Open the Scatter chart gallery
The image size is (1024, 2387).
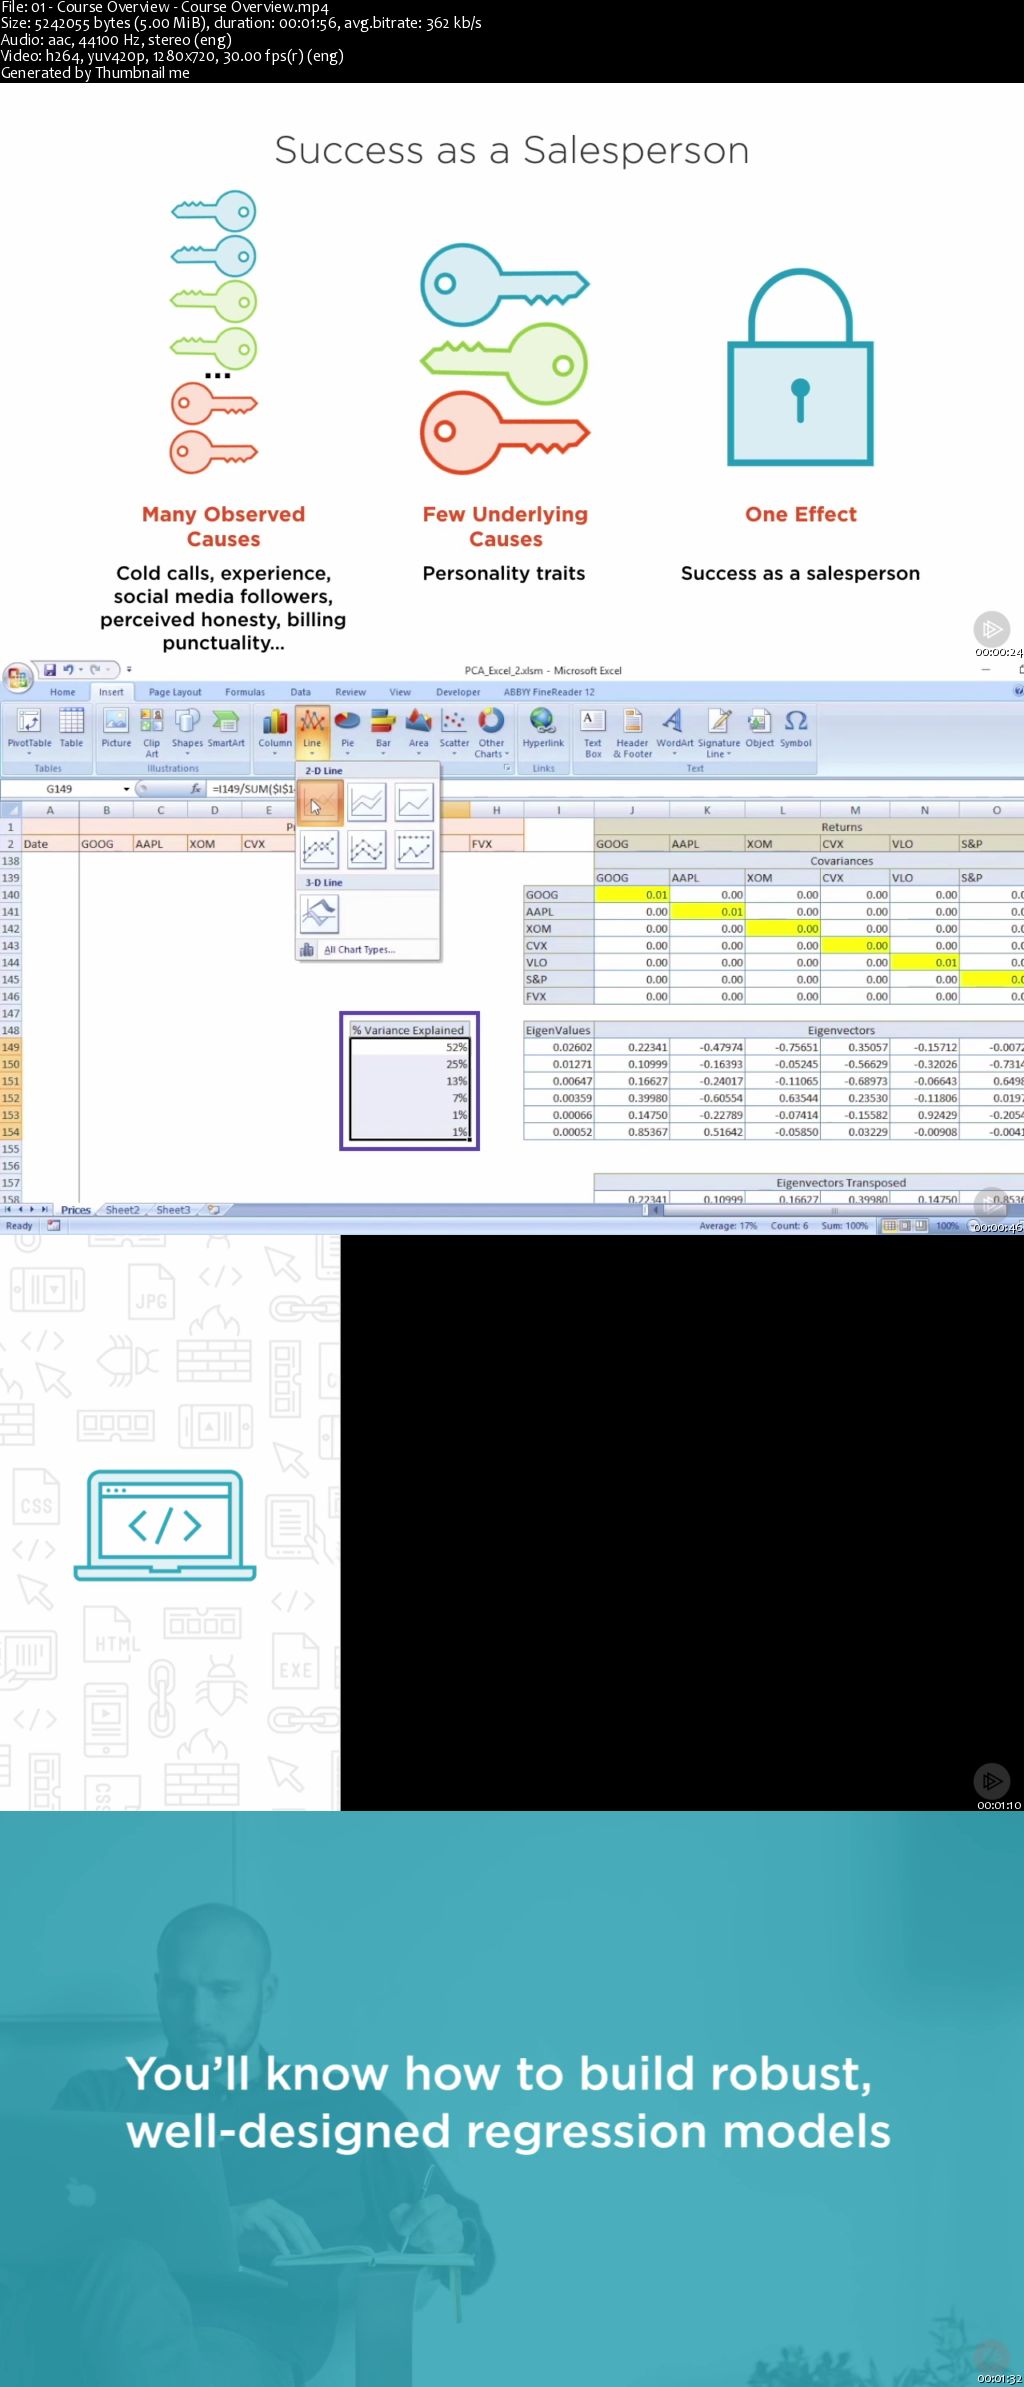tap(454, 731)
